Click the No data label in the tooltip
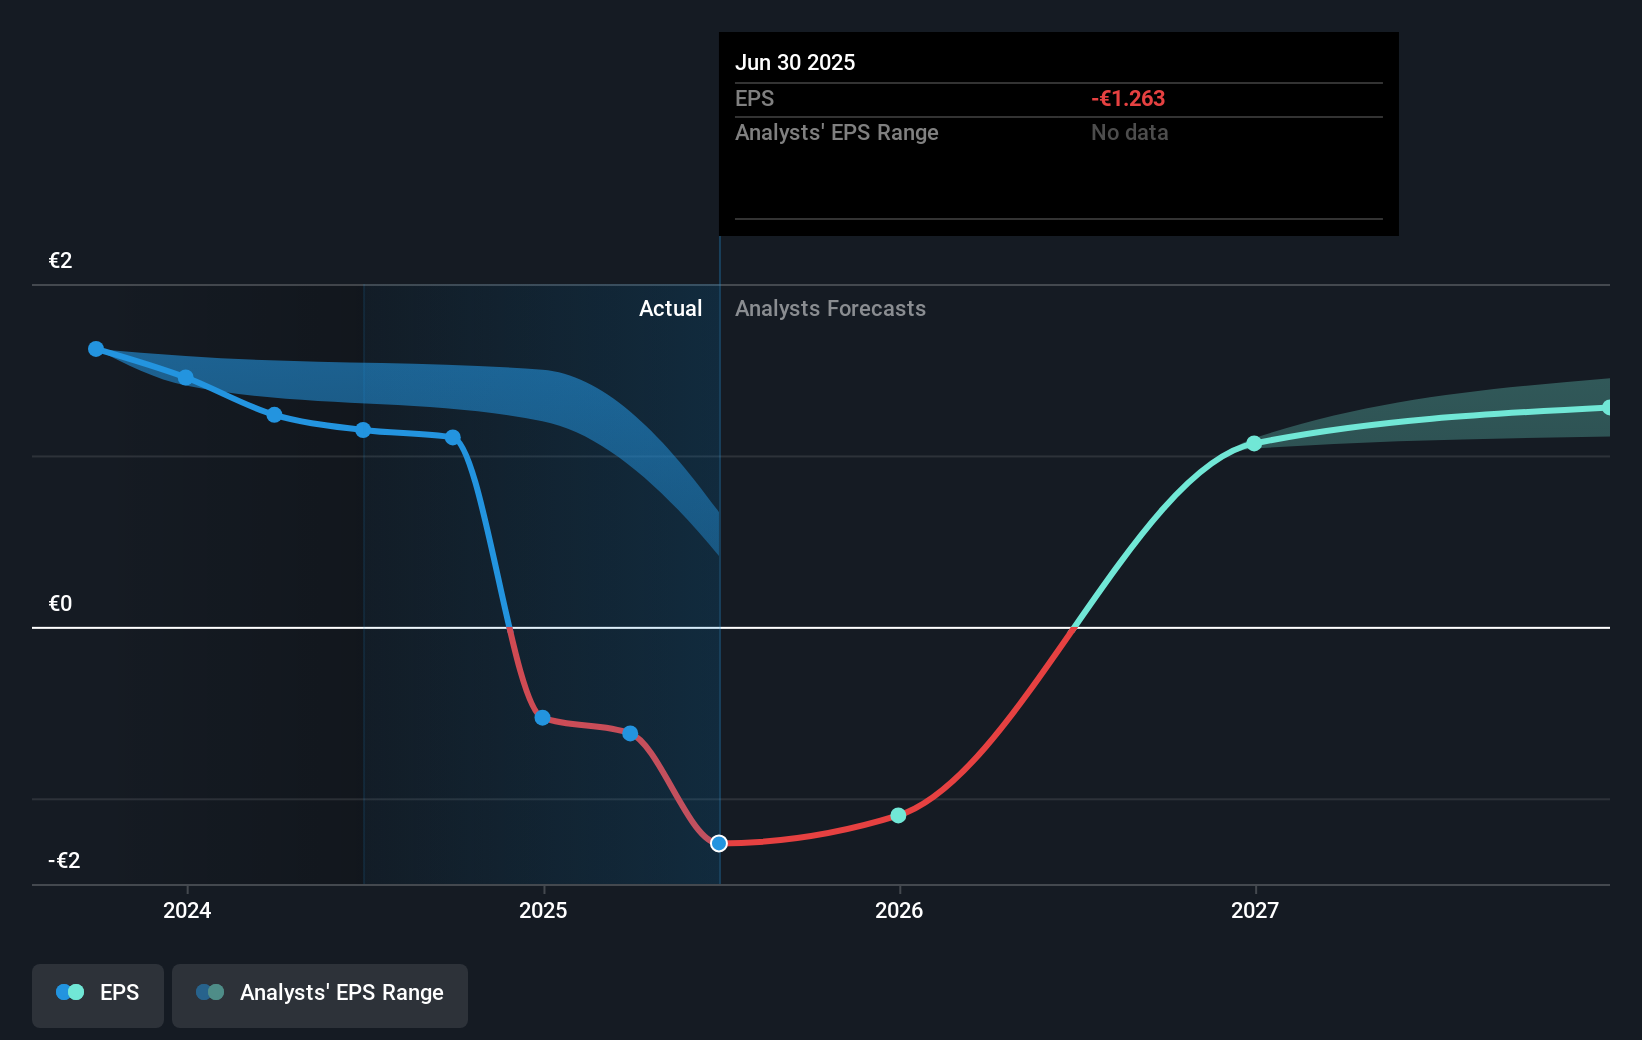This screenshot has height=1040, width=1642. tap(1129, 132)
